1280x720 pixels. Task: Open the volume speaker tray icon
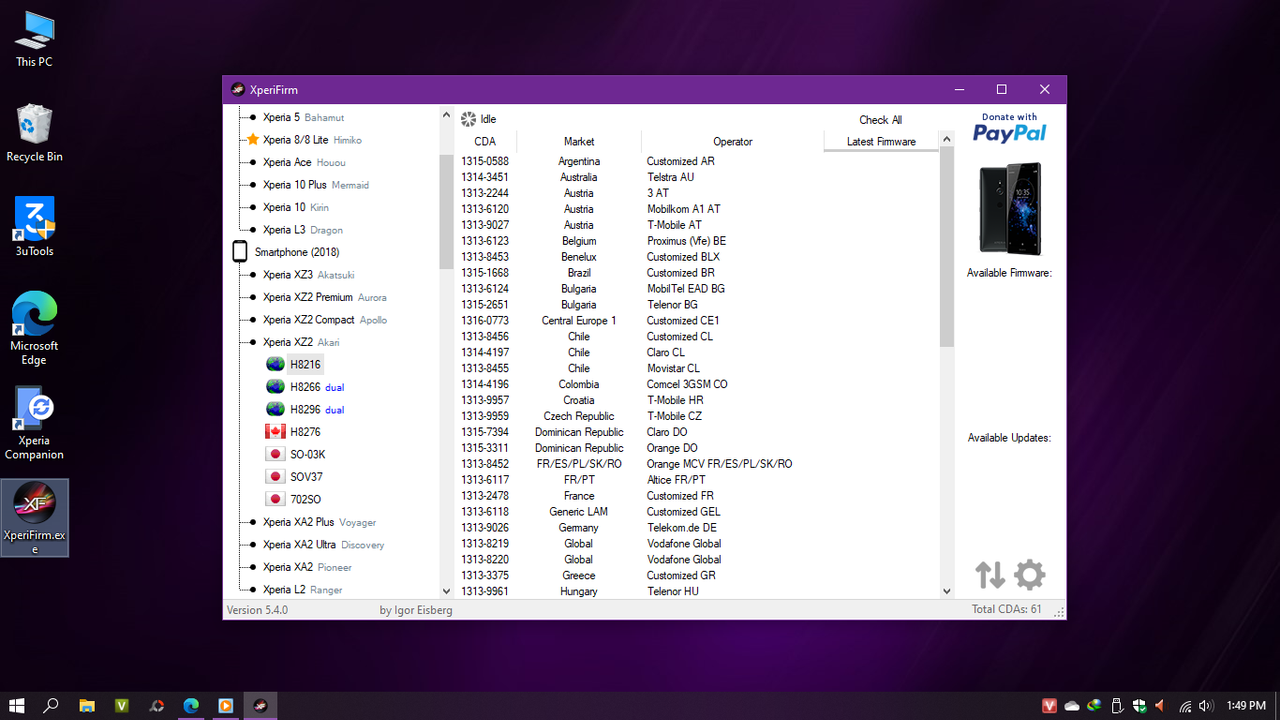pyautogui.click(x=1205, y=705)
